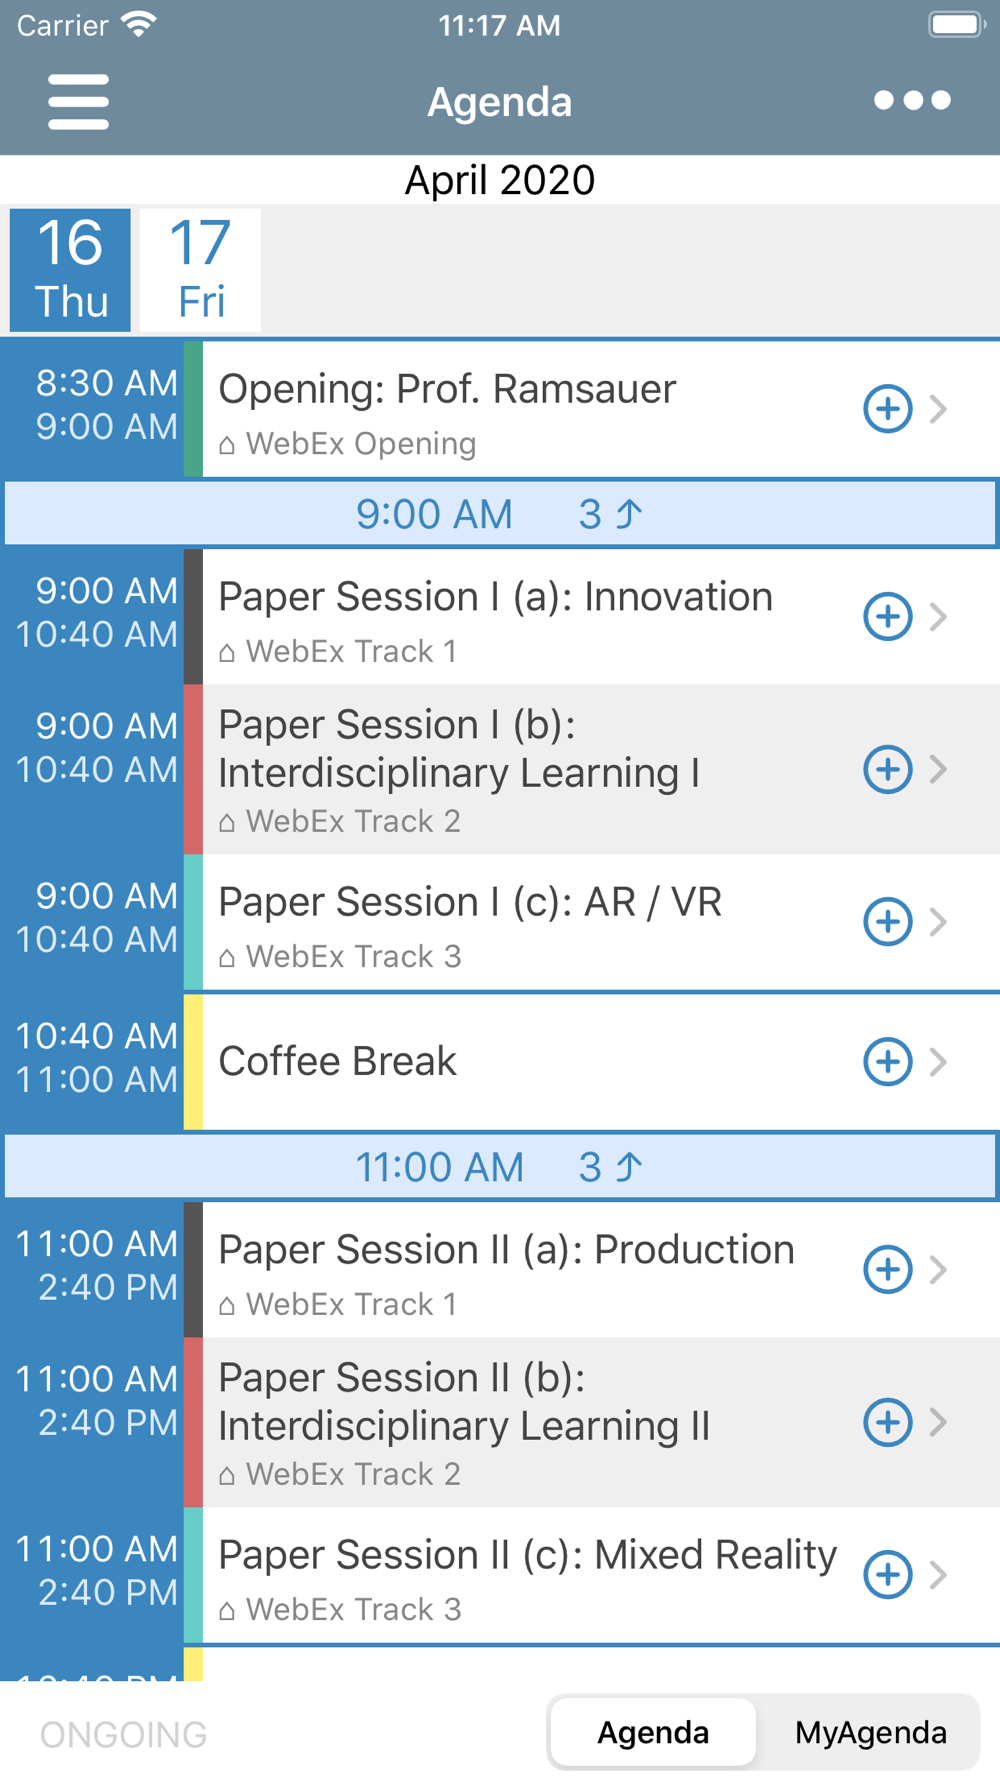
Task: Select Thursday 16 date tab
Action: click(70, 270)
